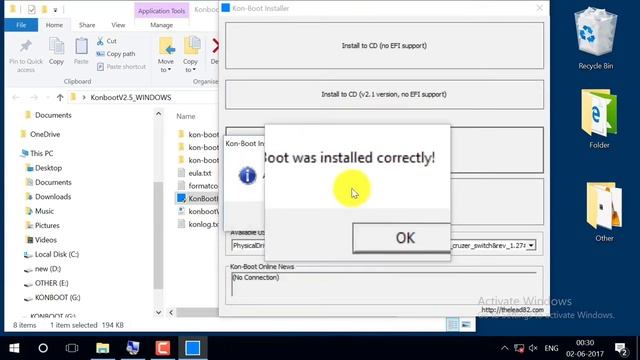Image resolution: width=640 pixels, height=360 pixels.
Task: Open the Copy to dropdown
Action: tap(190, 55)
